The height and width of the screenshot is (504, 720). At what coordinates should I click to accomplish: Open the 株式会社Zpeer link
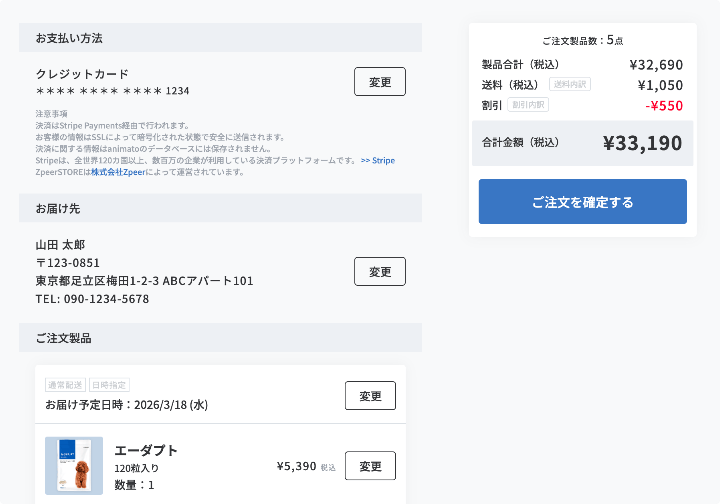118,172
